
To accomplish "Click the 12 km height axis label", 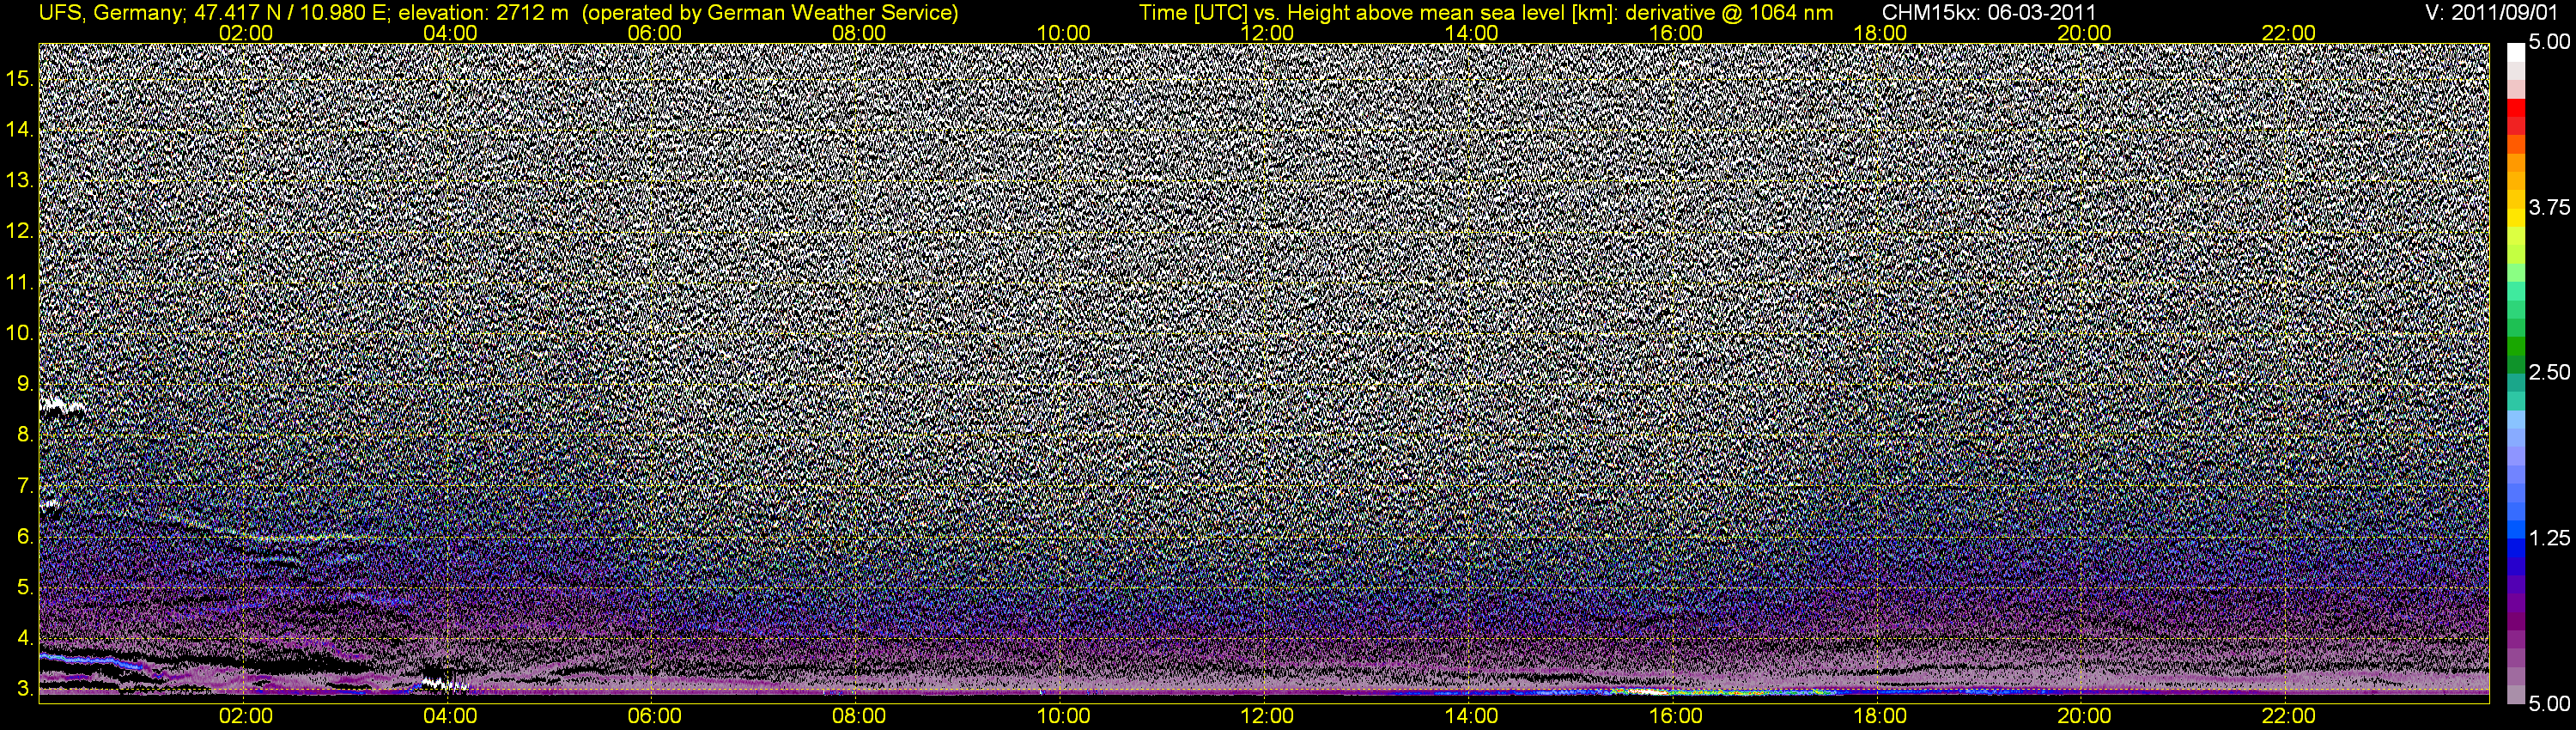I will pyautogui.click(x=20, y=232).
